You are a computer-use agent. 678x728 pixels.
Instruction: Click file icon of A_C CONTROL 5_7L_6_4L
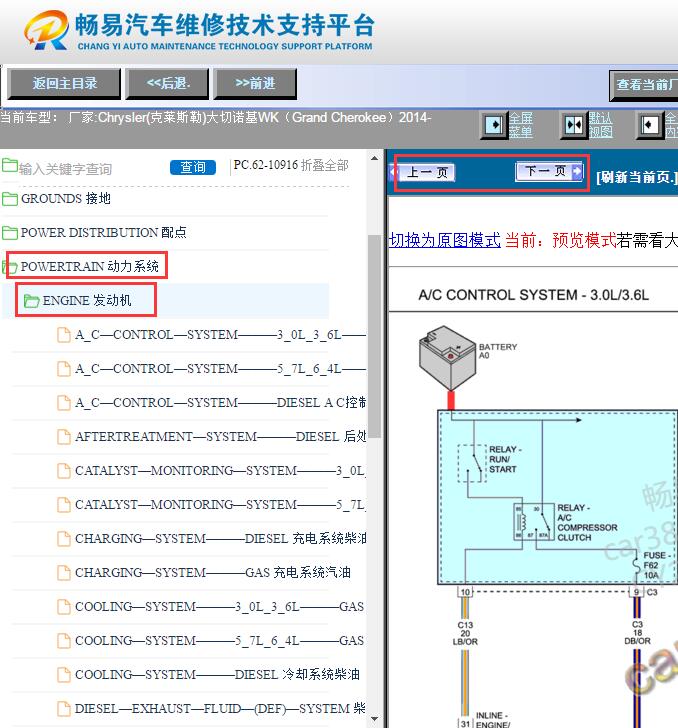[64, 369]
